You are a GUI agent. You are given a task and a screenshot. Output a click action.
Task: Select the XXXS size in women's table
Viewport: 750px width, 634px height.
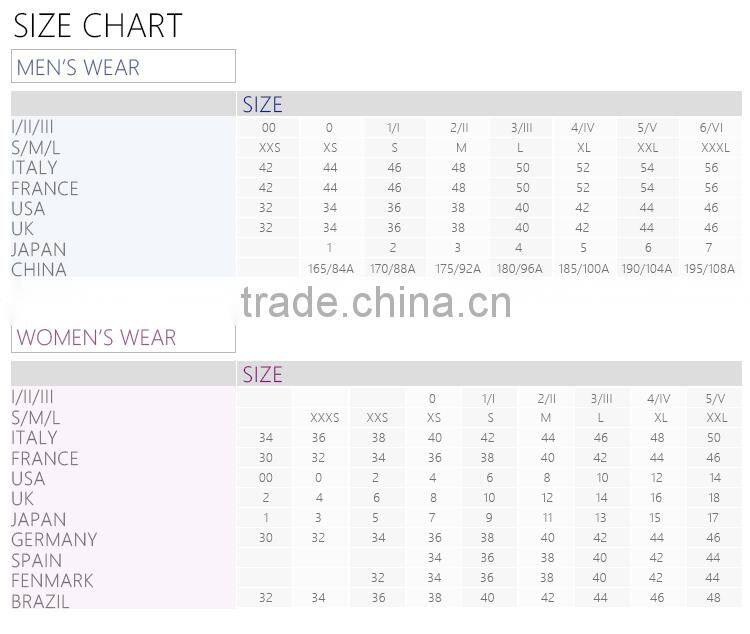324,418
